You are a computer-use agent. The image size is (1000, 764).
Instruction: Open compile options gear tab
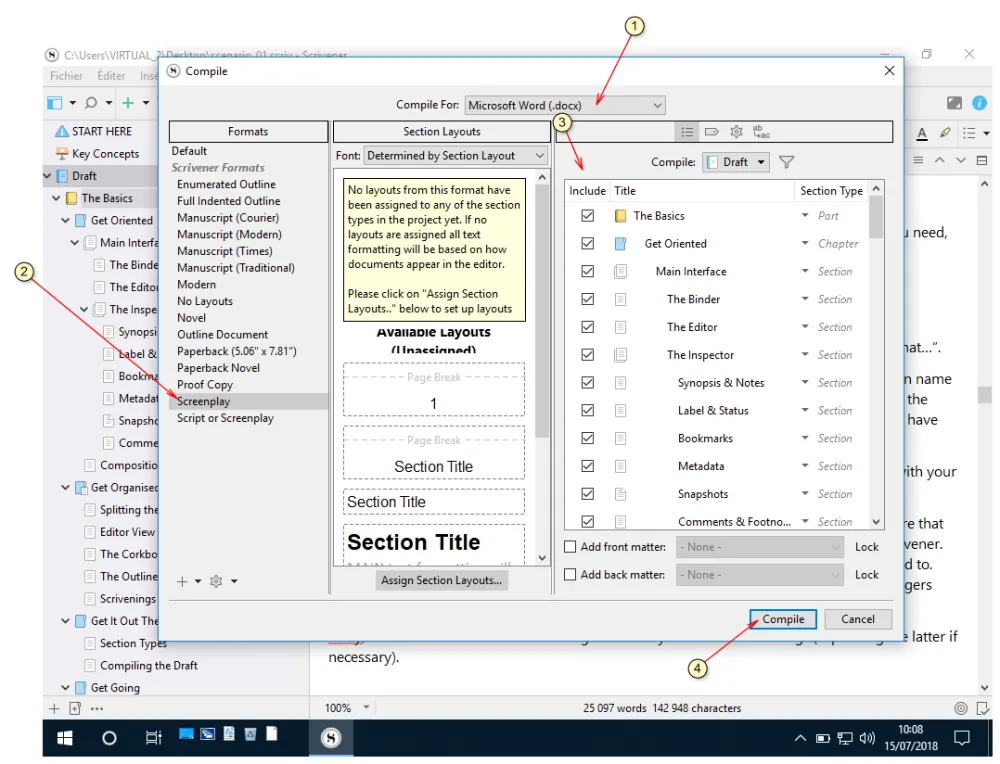tap(736, 132)
